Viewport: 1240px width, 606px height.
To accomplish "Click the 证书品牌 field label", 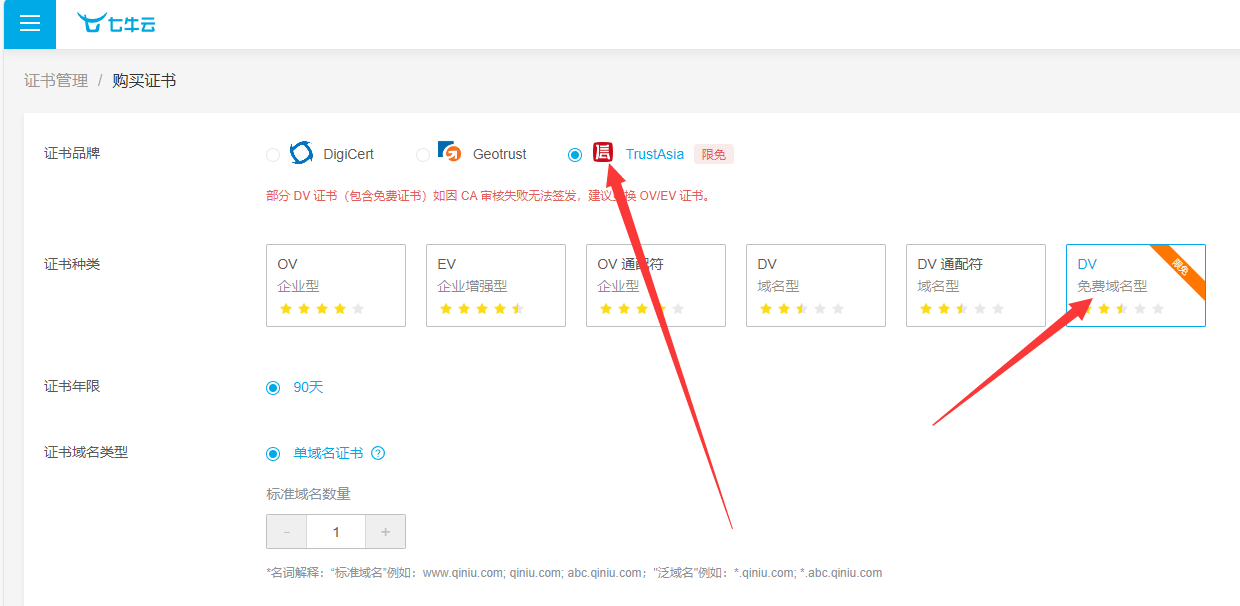I will pyautogui.click(x=72, y=153).
